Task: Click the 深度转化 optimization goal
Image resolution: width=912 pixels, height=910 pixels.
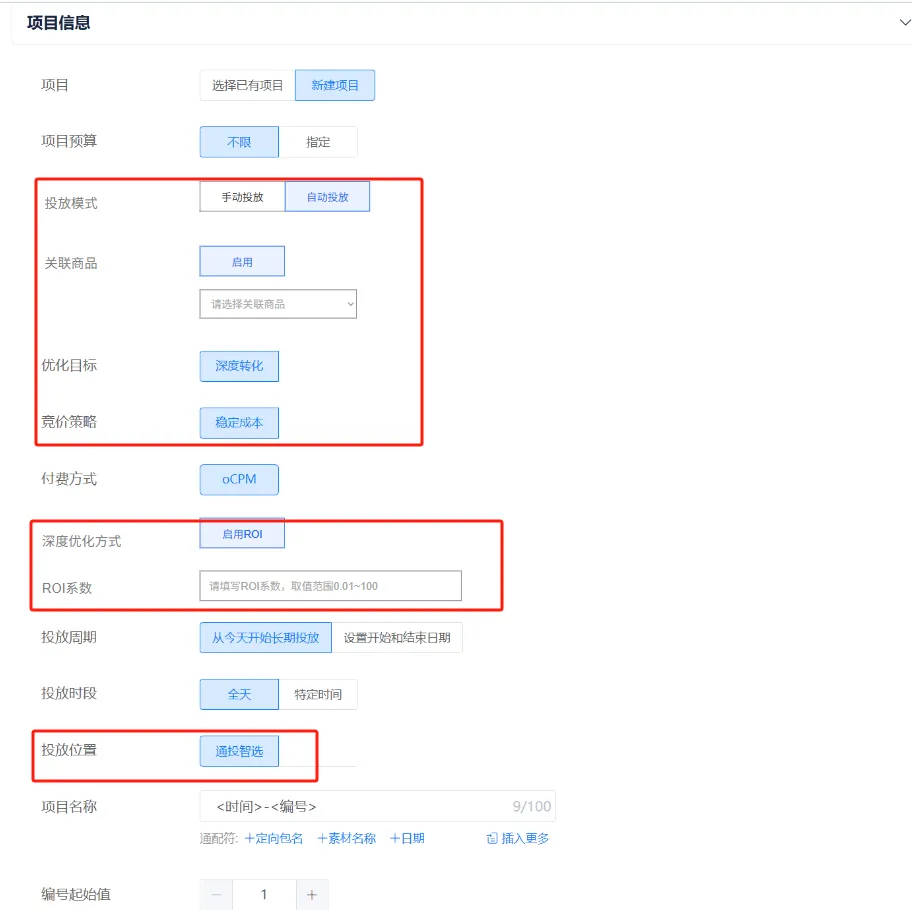Action: pyautogui.click(x=239, y=366)
